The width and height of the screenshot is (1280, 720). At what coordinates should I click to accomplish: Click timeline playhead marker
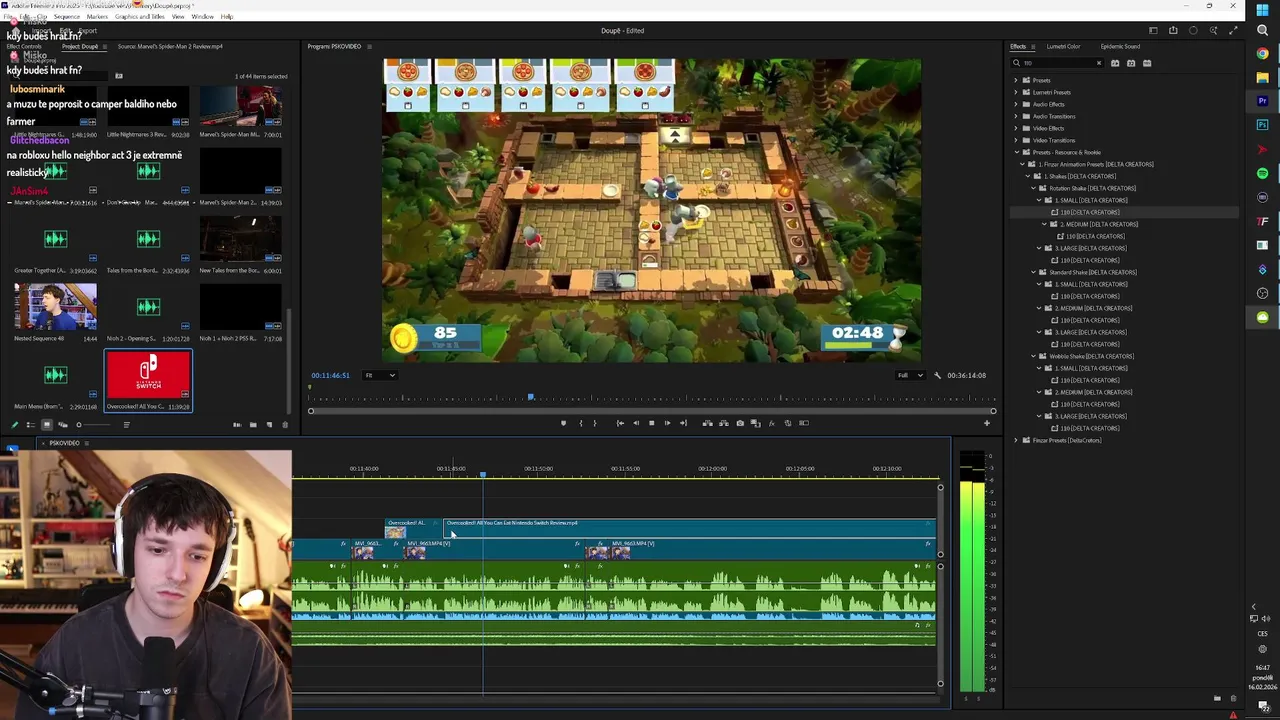pos(482,474)
